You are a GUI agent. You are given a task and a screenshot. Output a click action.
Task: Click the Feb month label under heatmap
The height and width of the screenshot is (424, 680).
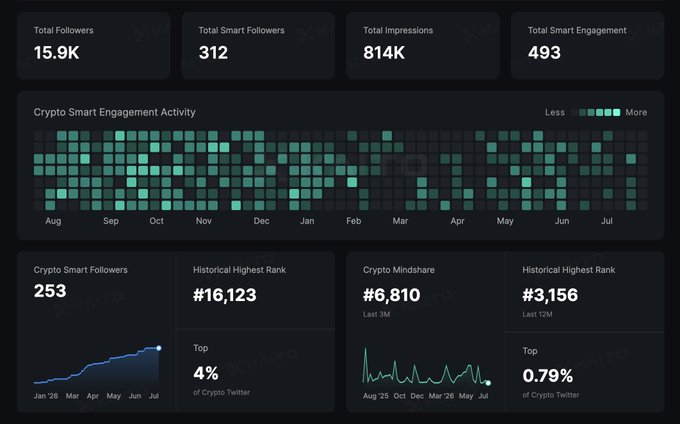pyautogui.click(x=353, y=221)
